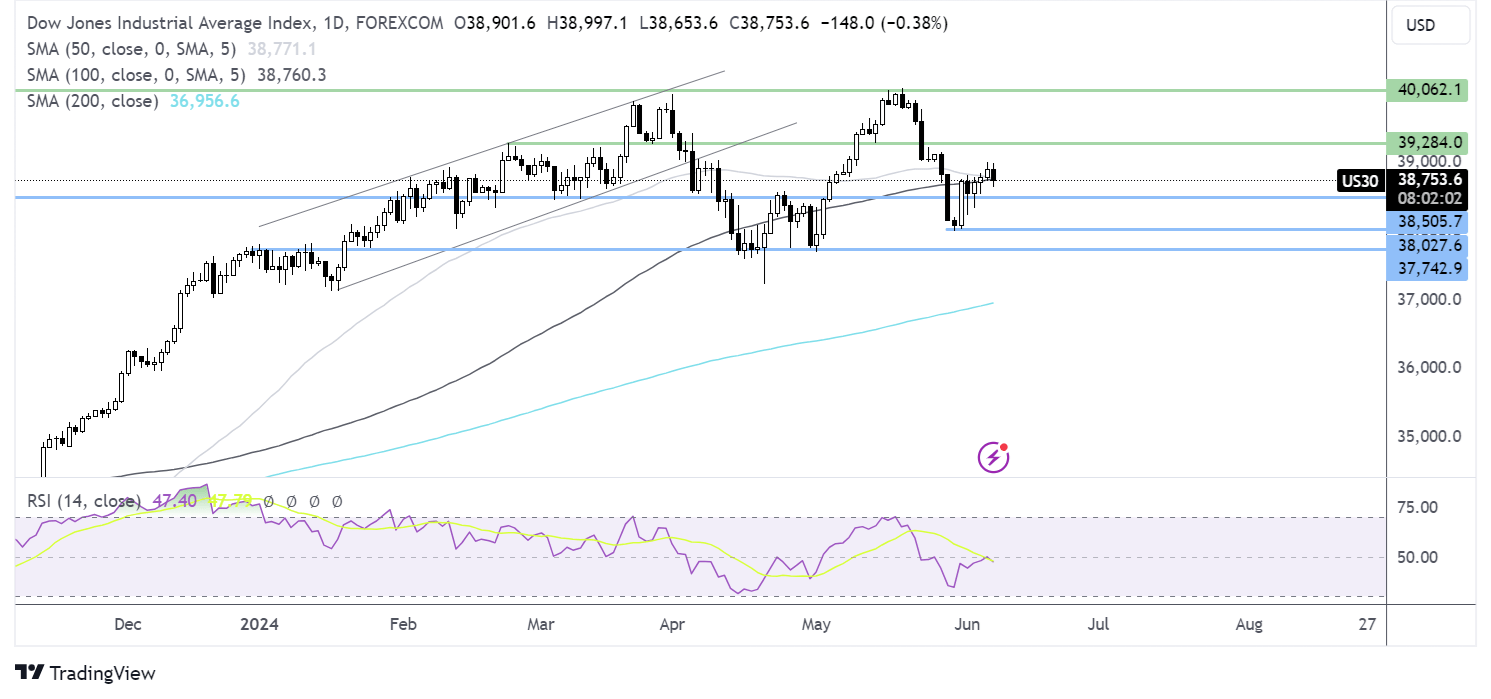
Task: Click the Jul label on time axis
Action: tap(1098, 624)
